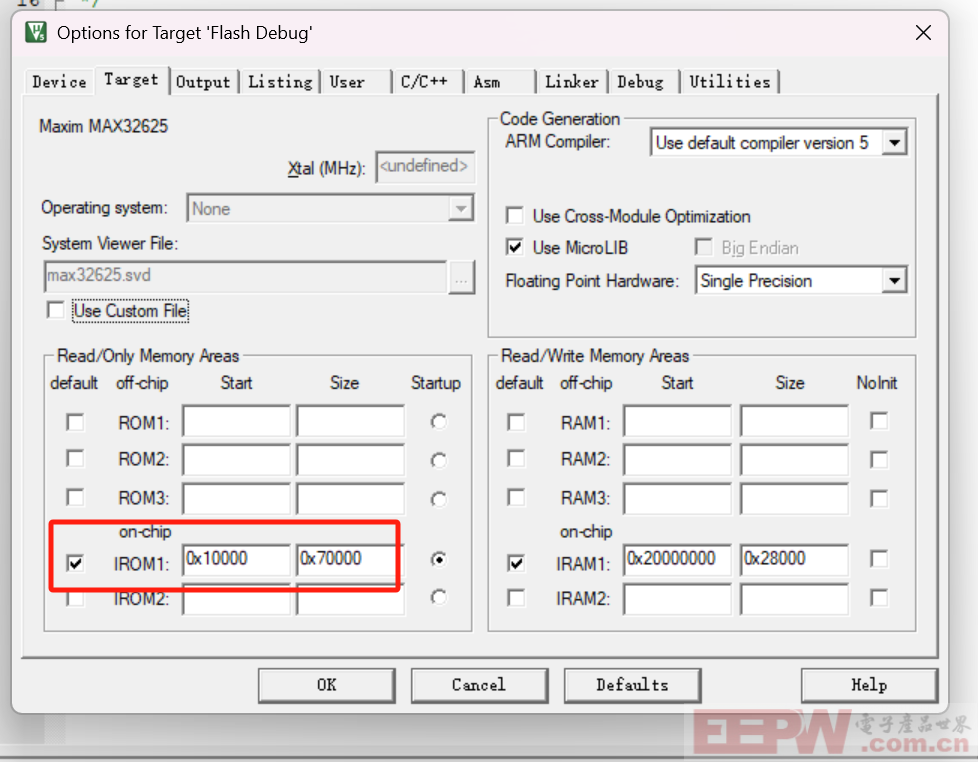Select the Target tab
The image size is (978, 762).
131,80
